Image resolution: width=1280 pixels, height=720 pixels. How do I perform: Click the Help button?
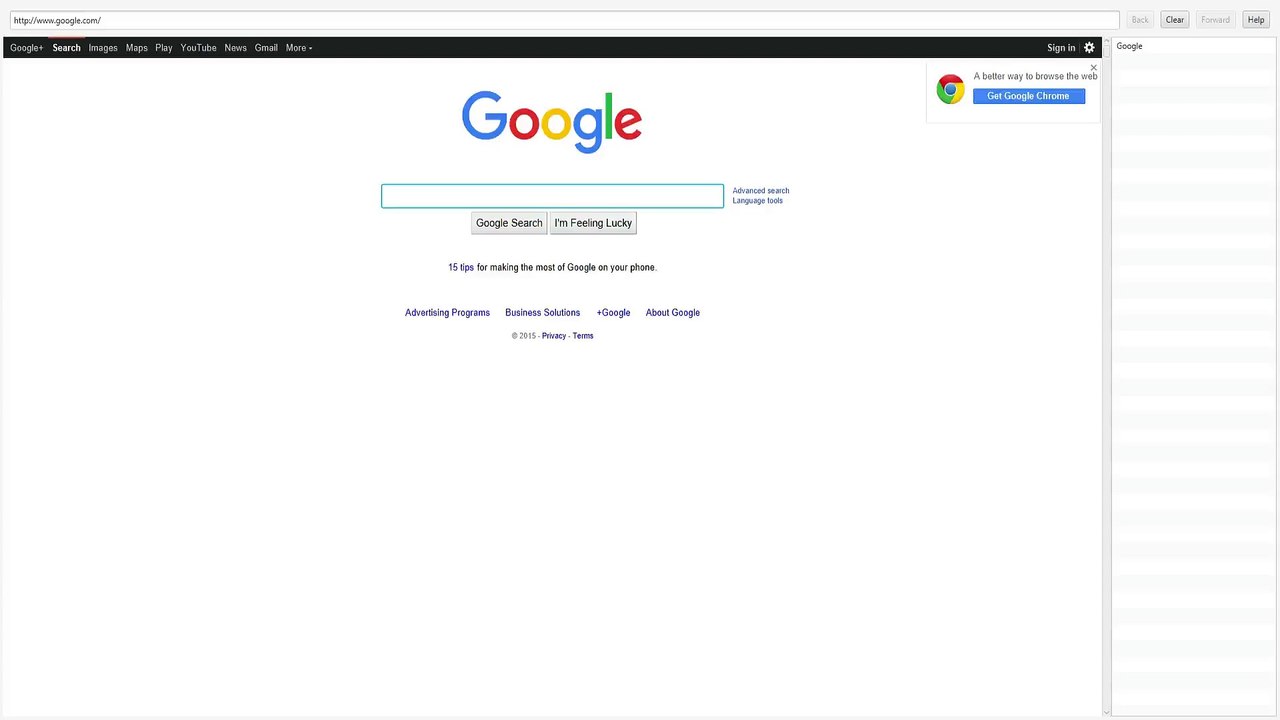(x=1256, y=20)
